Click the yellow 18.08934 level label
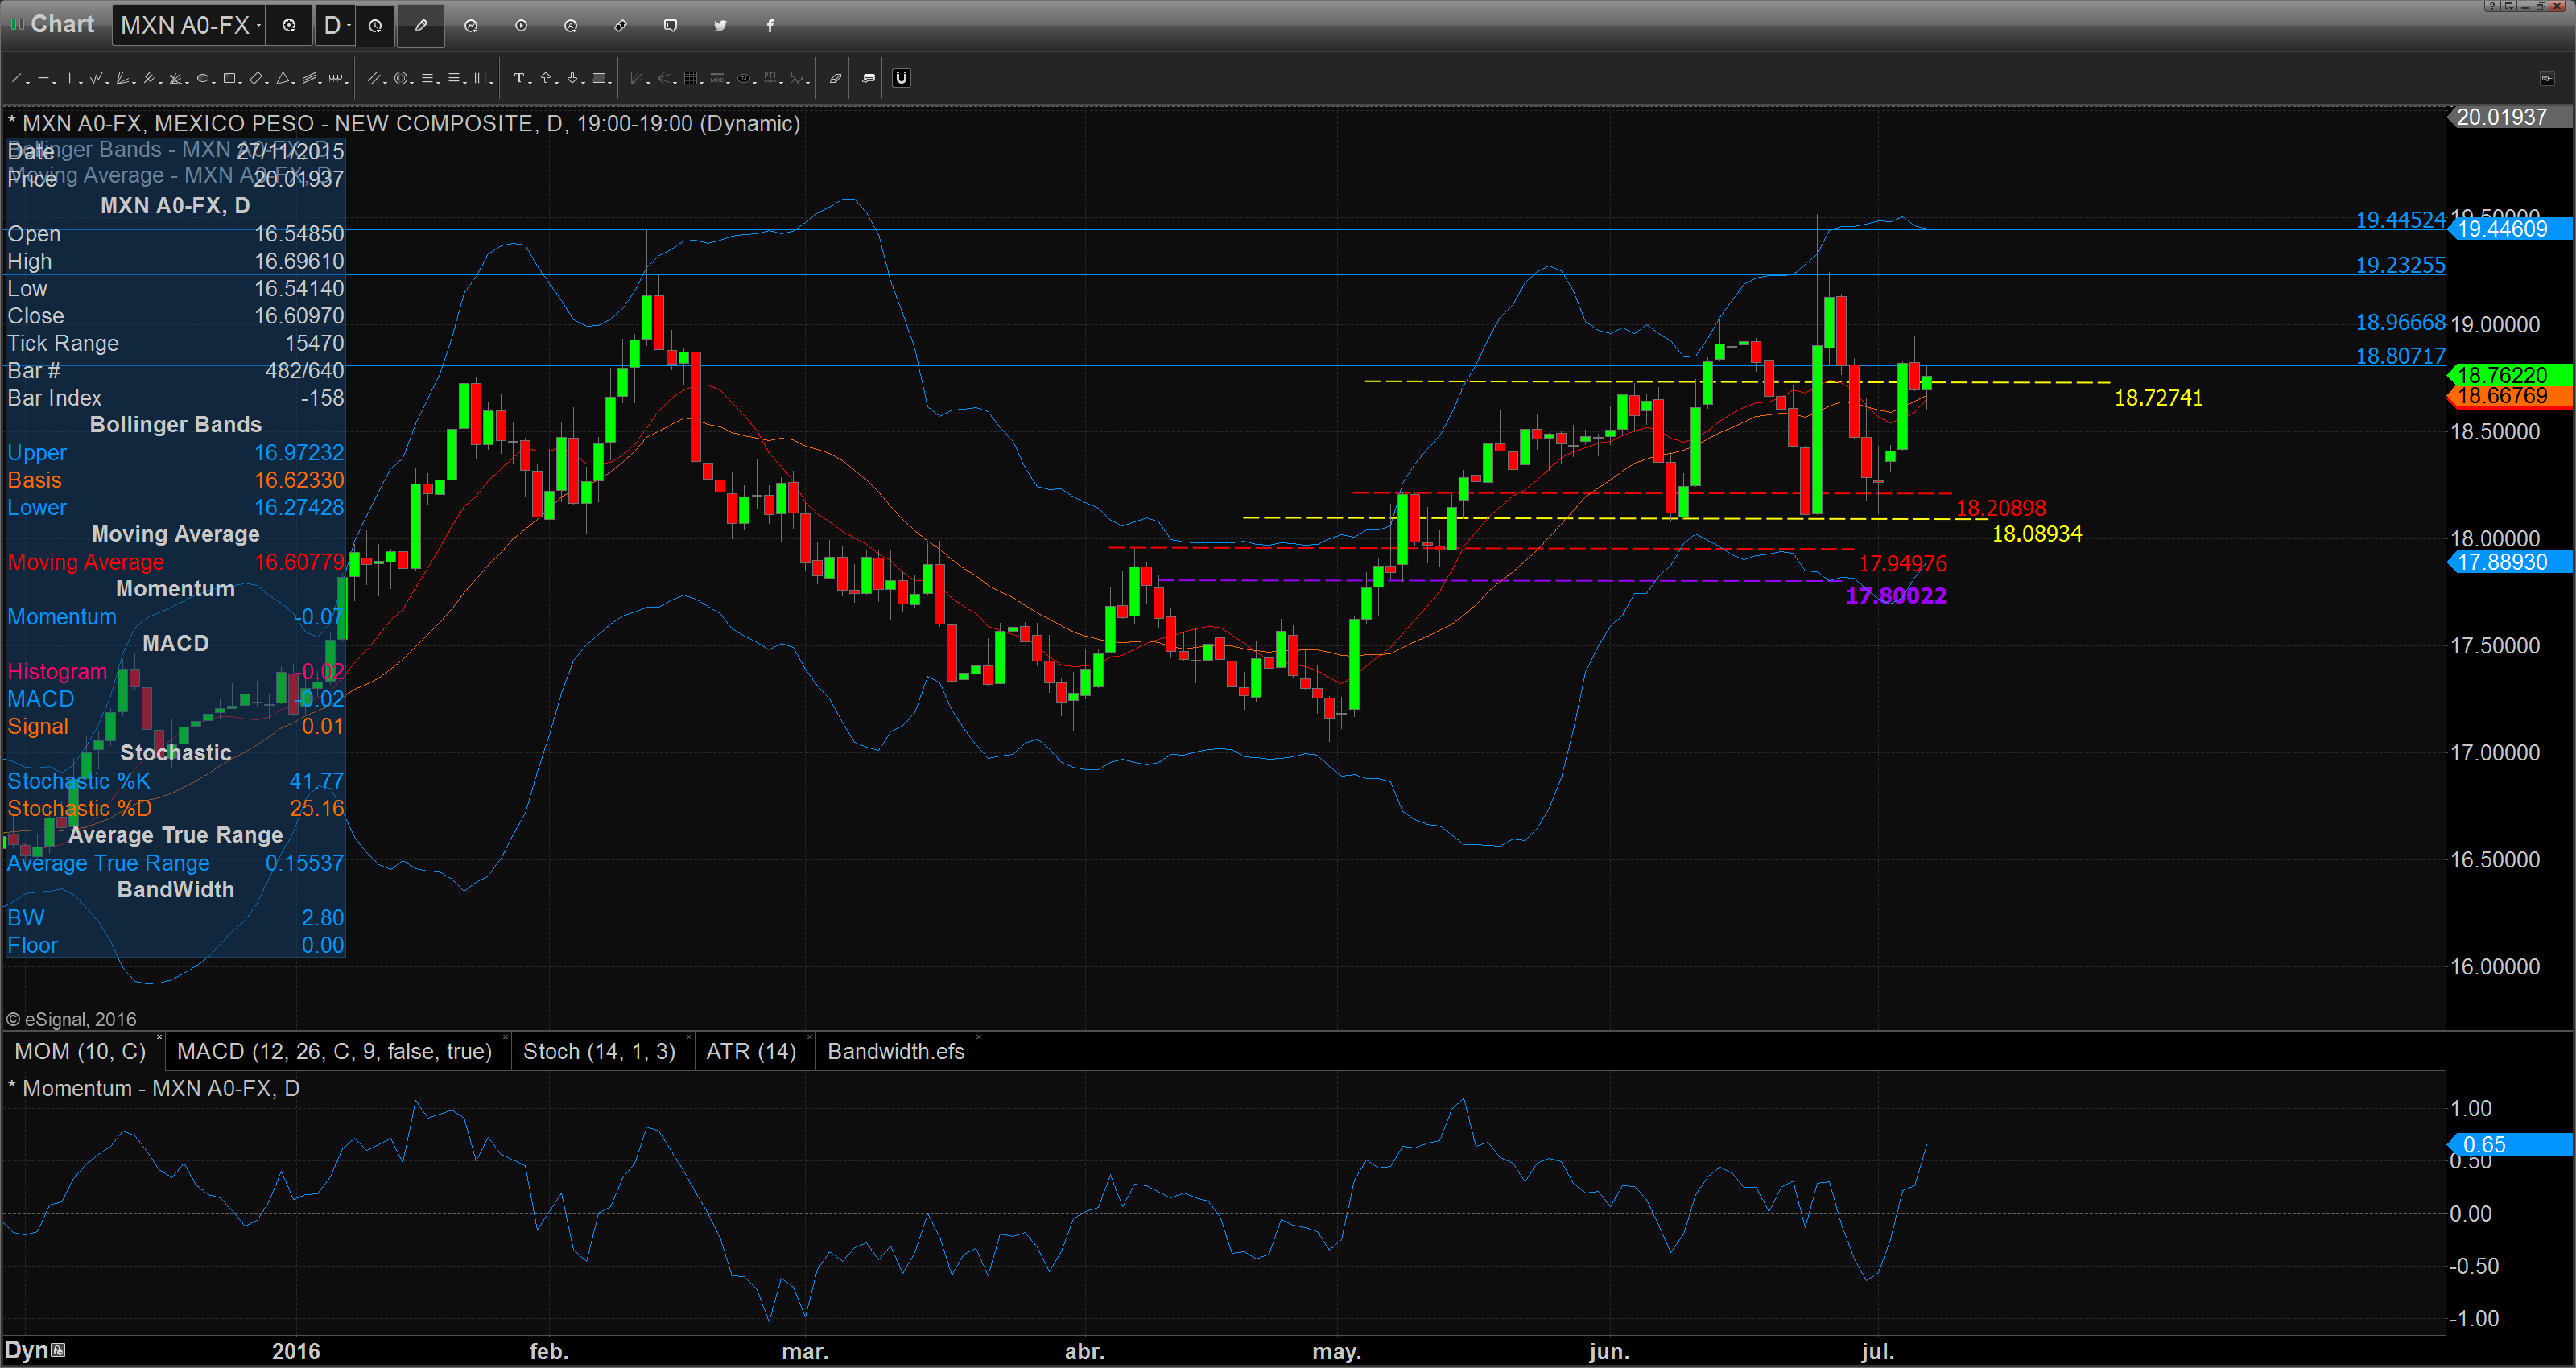This screenshot has width=2576, height=1368. (x=2037, y=534)
